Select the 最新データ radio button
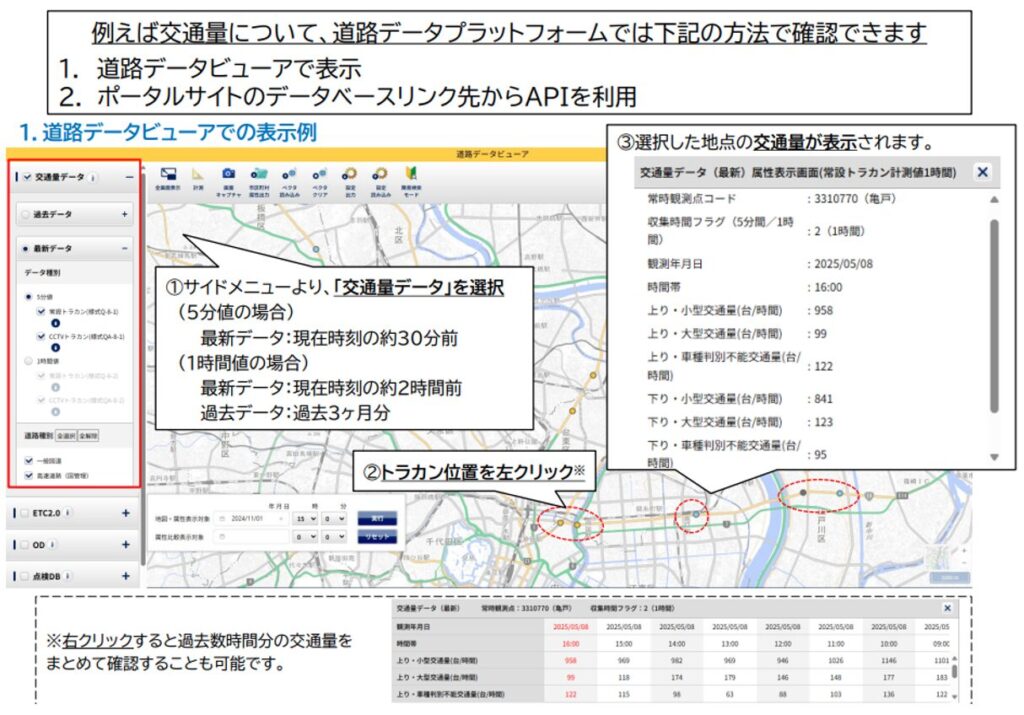Image resolution: width=1024 pixels, height=715 pixels. point(25,249)
